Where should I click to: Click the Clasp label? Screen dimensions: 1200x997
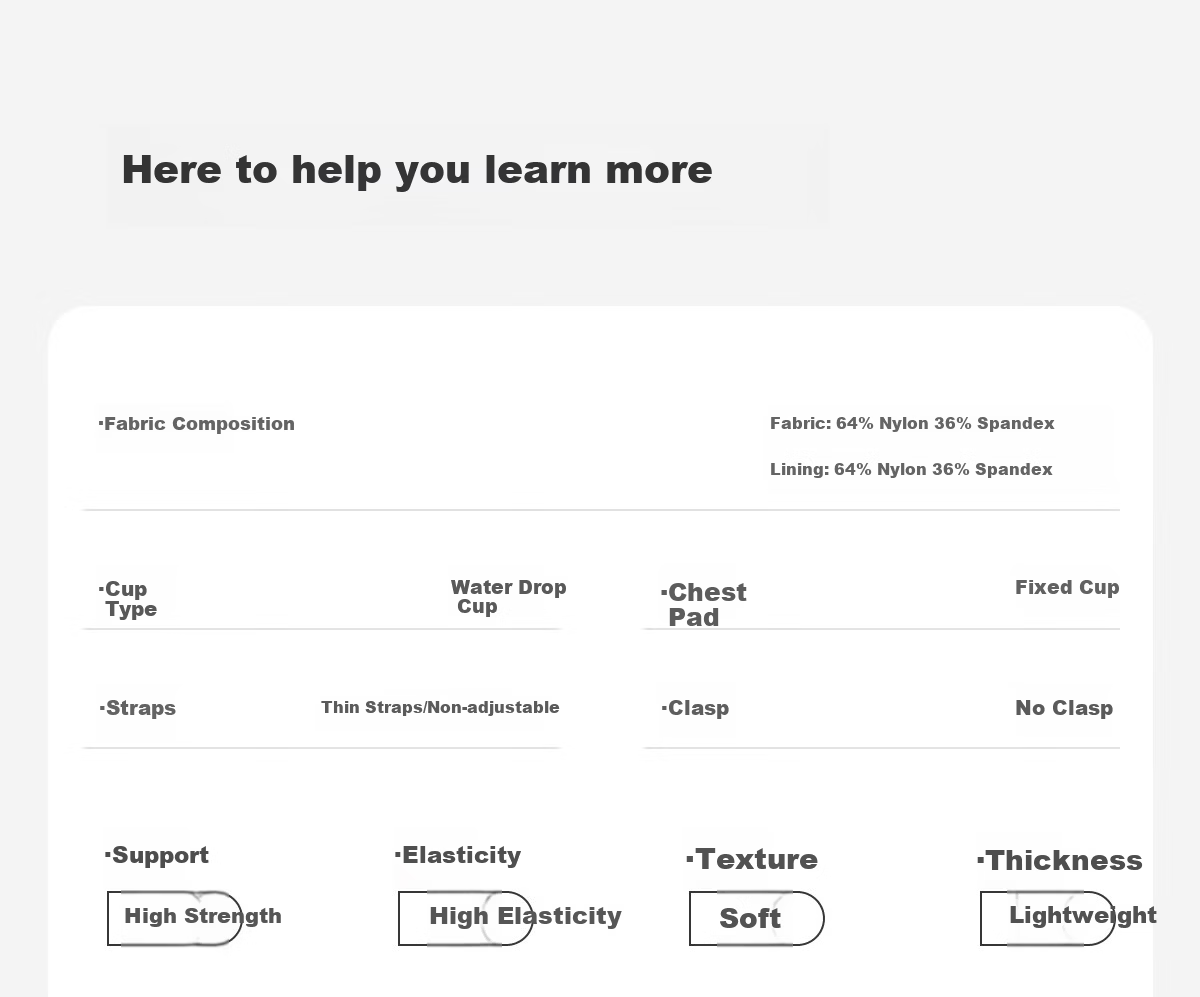coord(695,708)
